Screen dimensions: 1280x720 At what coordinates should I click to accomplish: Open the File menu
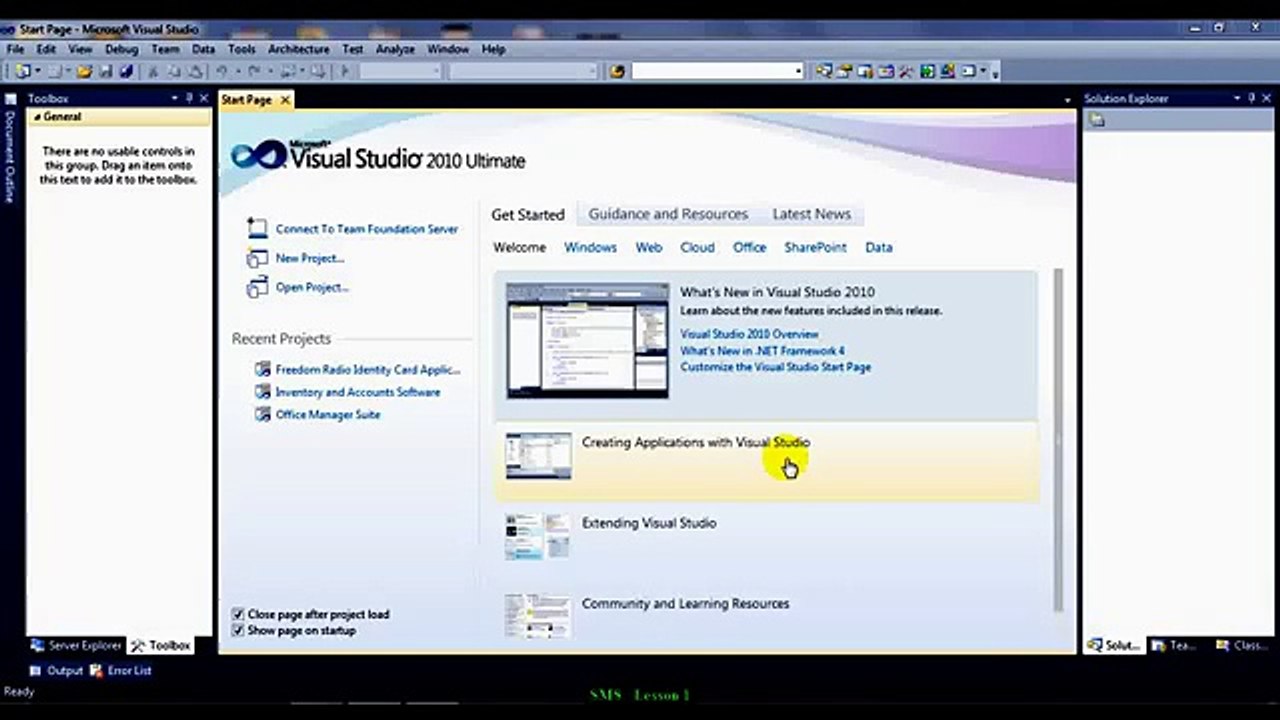point(16,49)
